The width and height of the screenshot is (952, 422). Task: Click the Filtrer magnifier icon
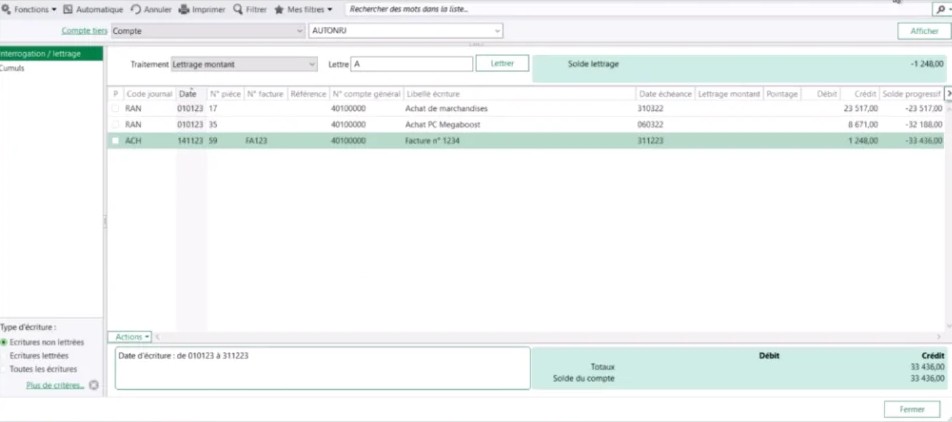(238, 9)
